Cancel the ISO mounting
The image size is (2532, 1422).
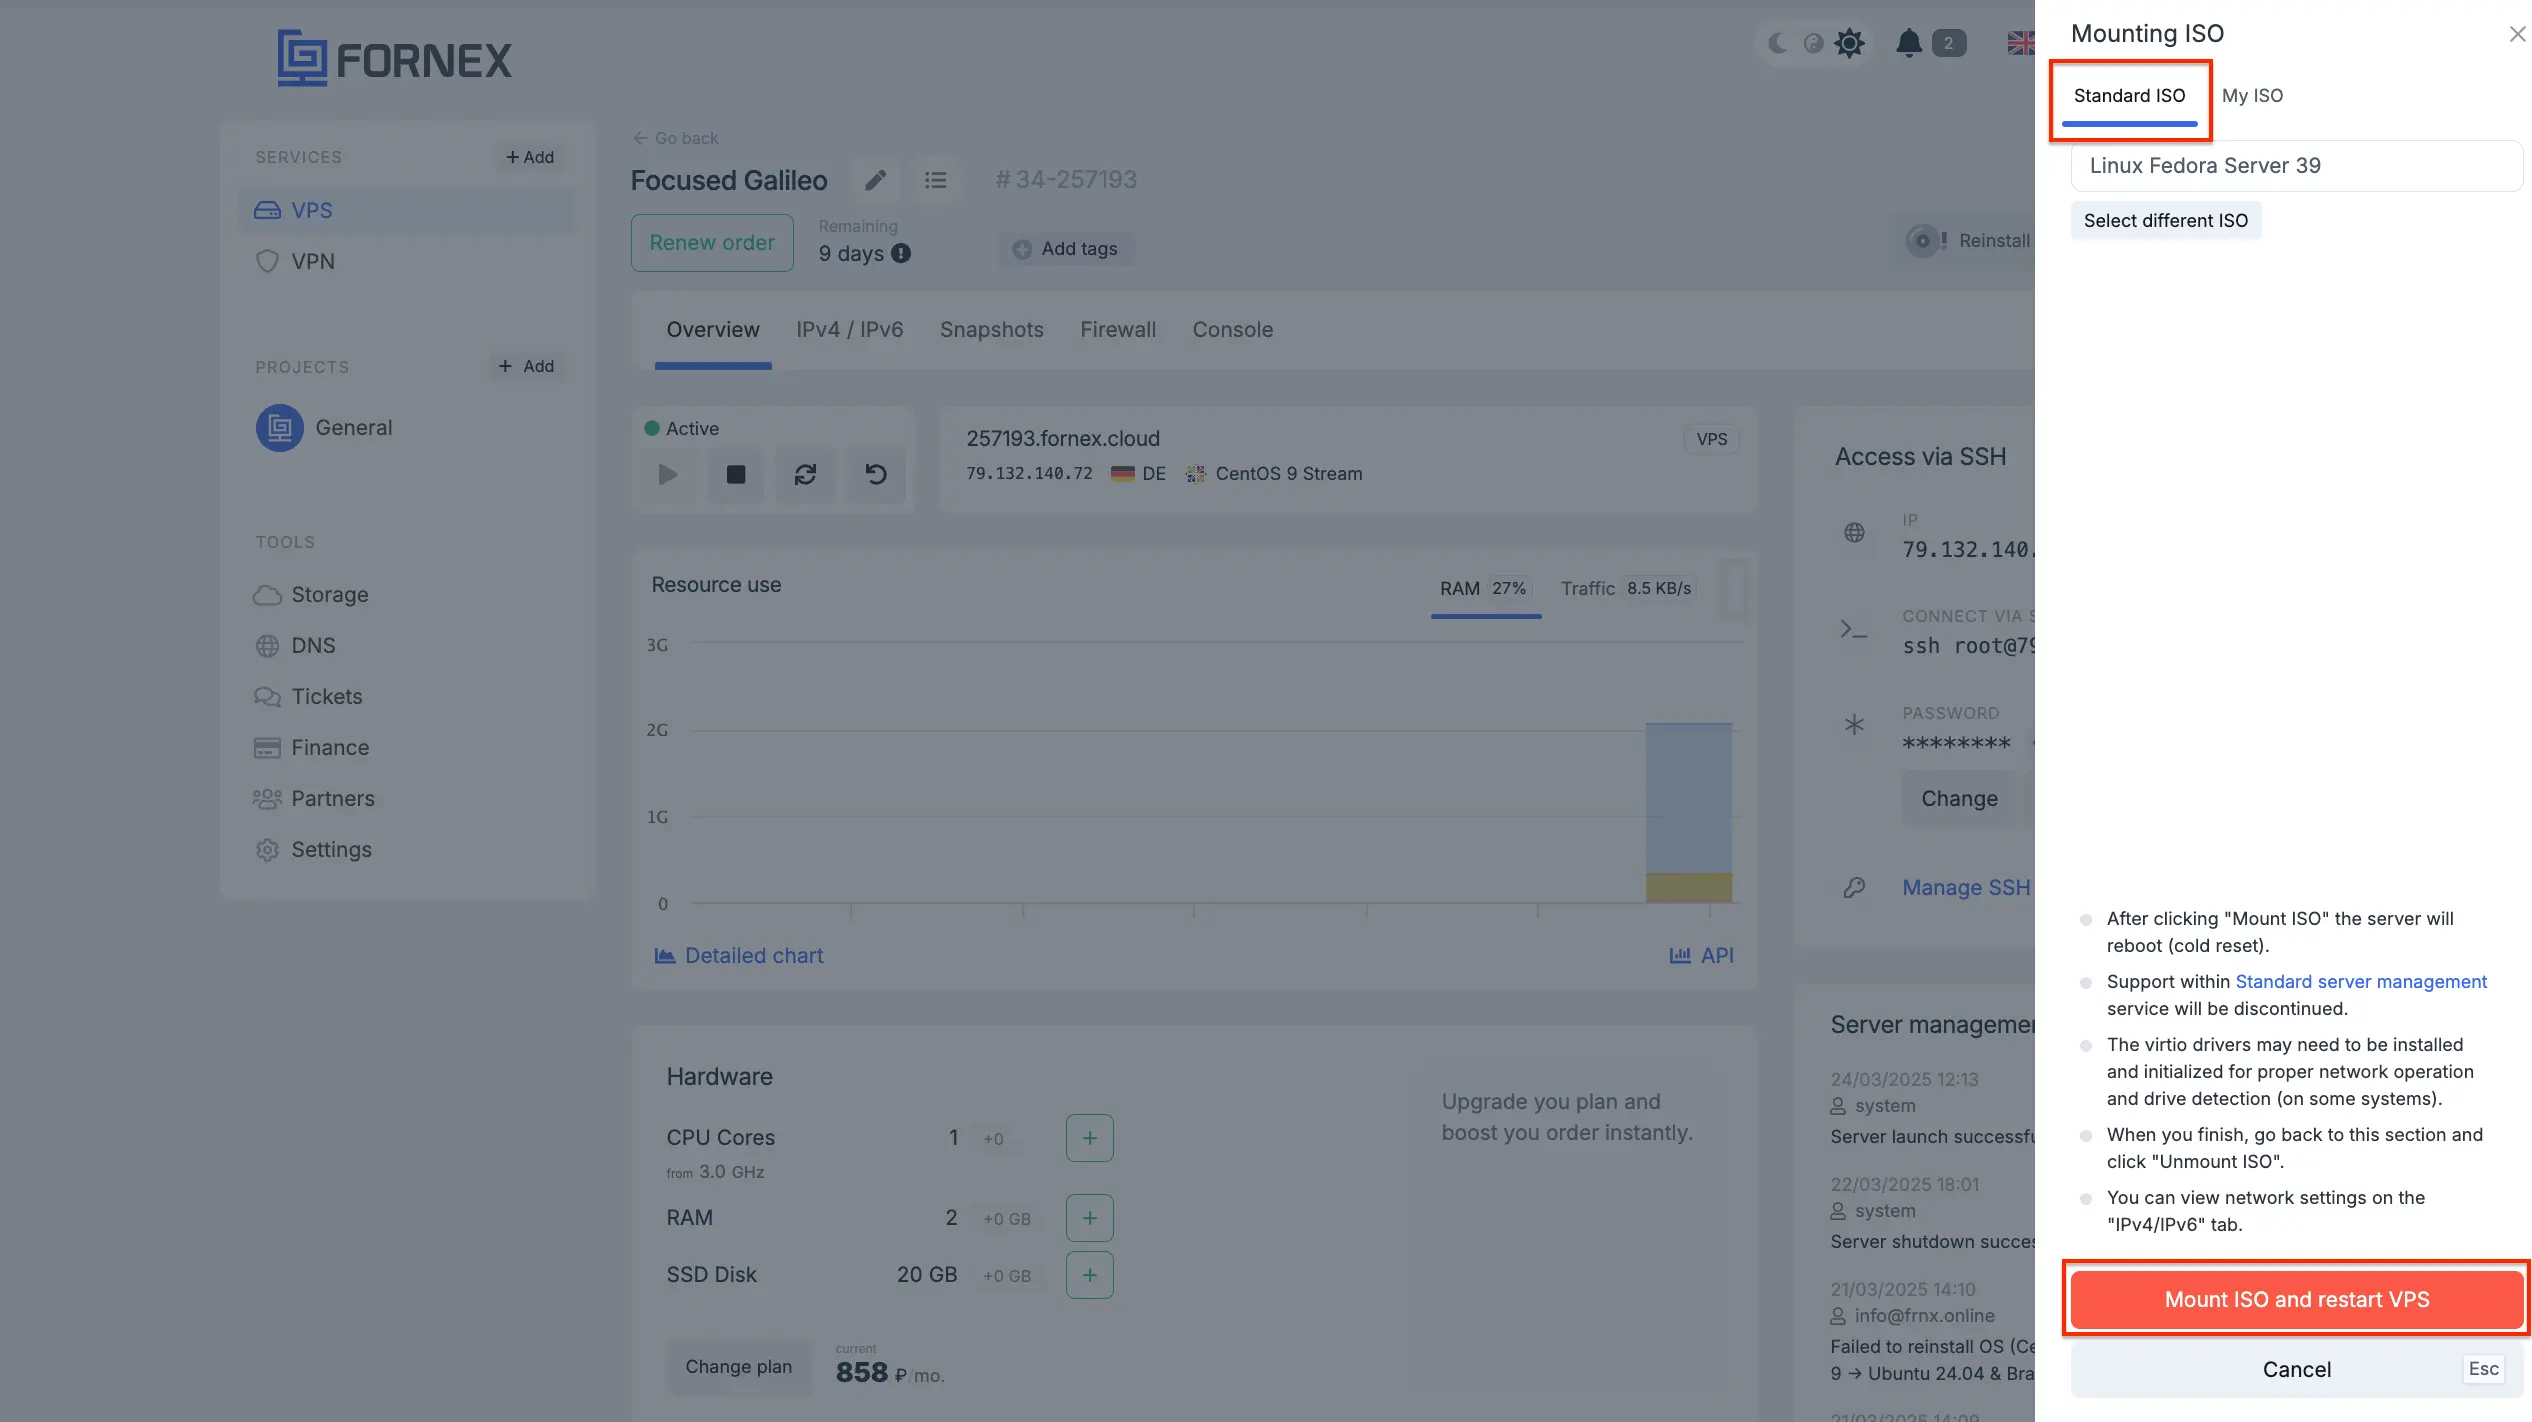2296,1370
